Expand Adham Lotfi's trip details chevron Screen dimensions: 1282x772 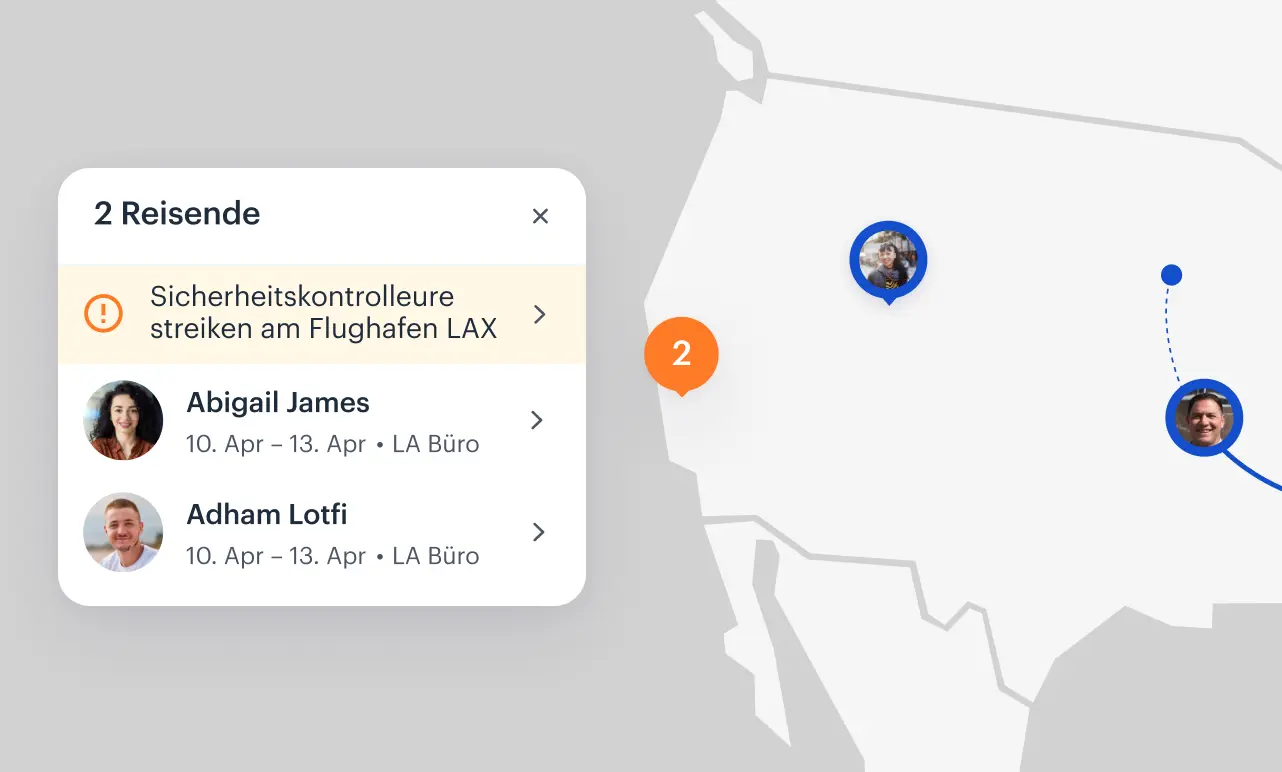click(x=538, y=532)
